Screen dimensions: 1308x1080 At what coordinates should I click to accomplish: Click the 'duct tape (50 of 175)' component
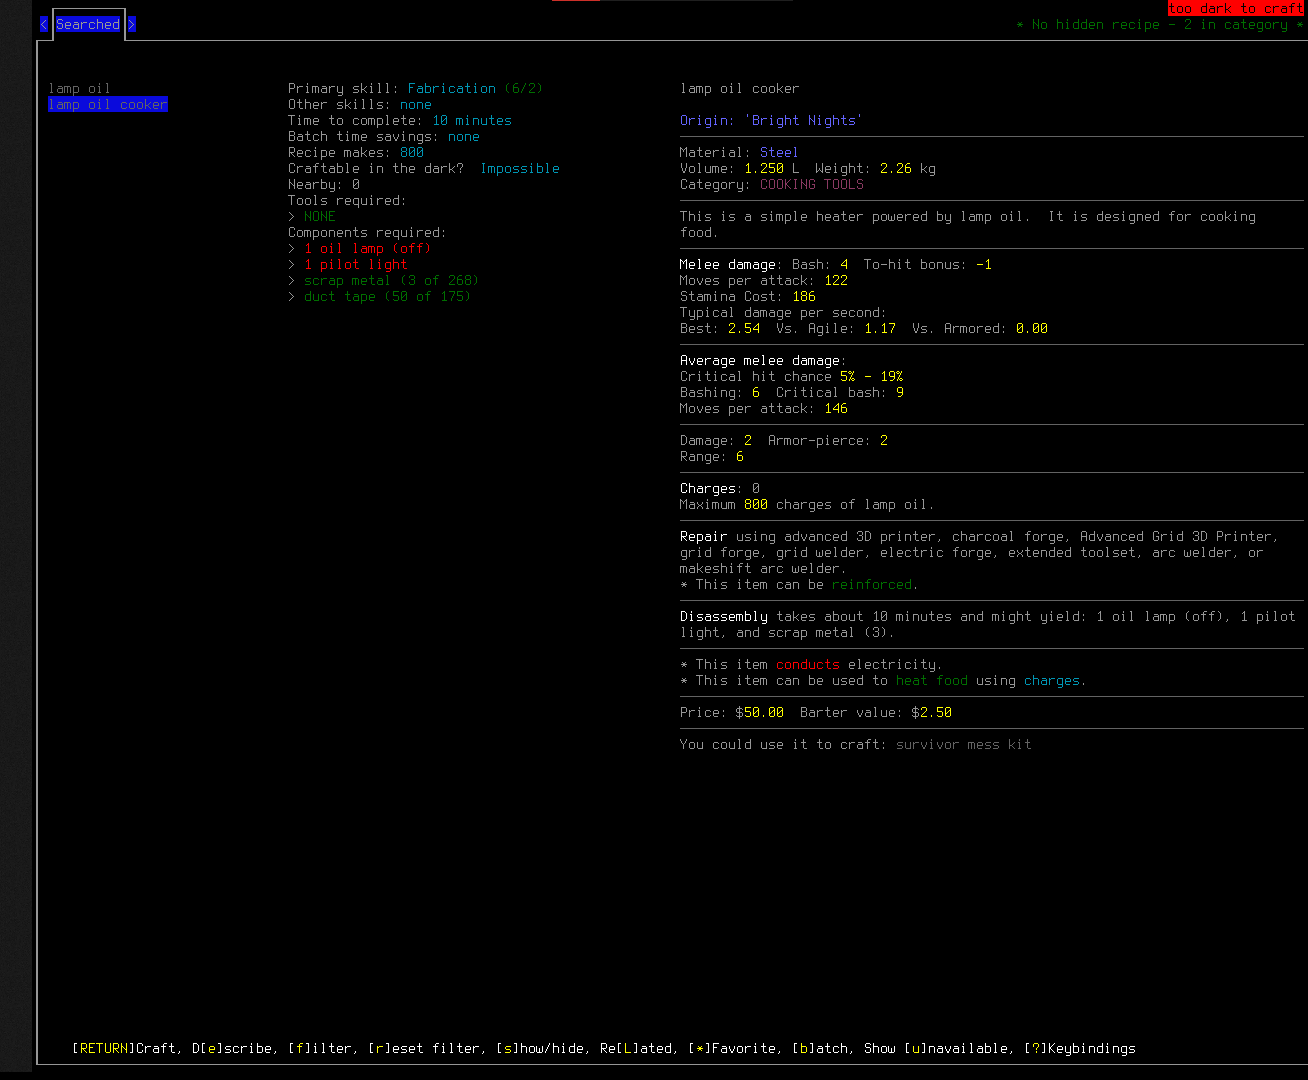pyautogui.click(x=388, y=296)
